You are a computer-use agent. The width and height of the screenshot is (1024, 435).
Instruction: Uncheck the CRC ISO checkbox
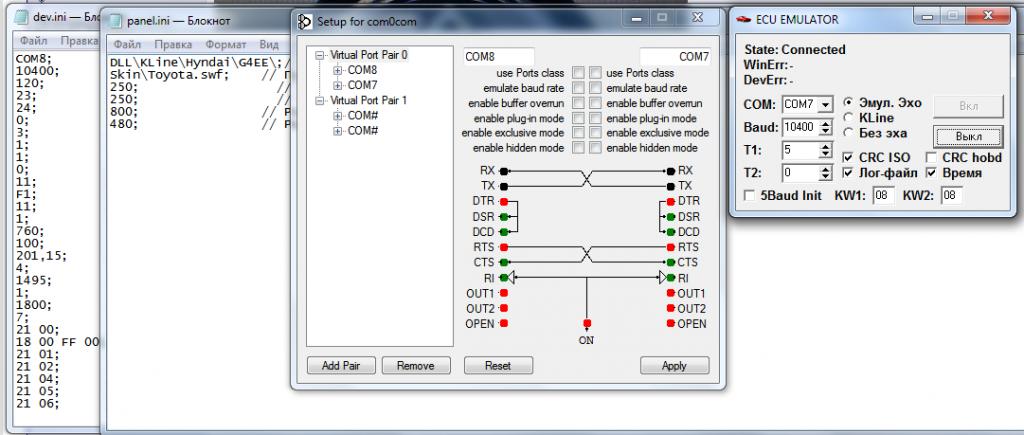[848, 157]
